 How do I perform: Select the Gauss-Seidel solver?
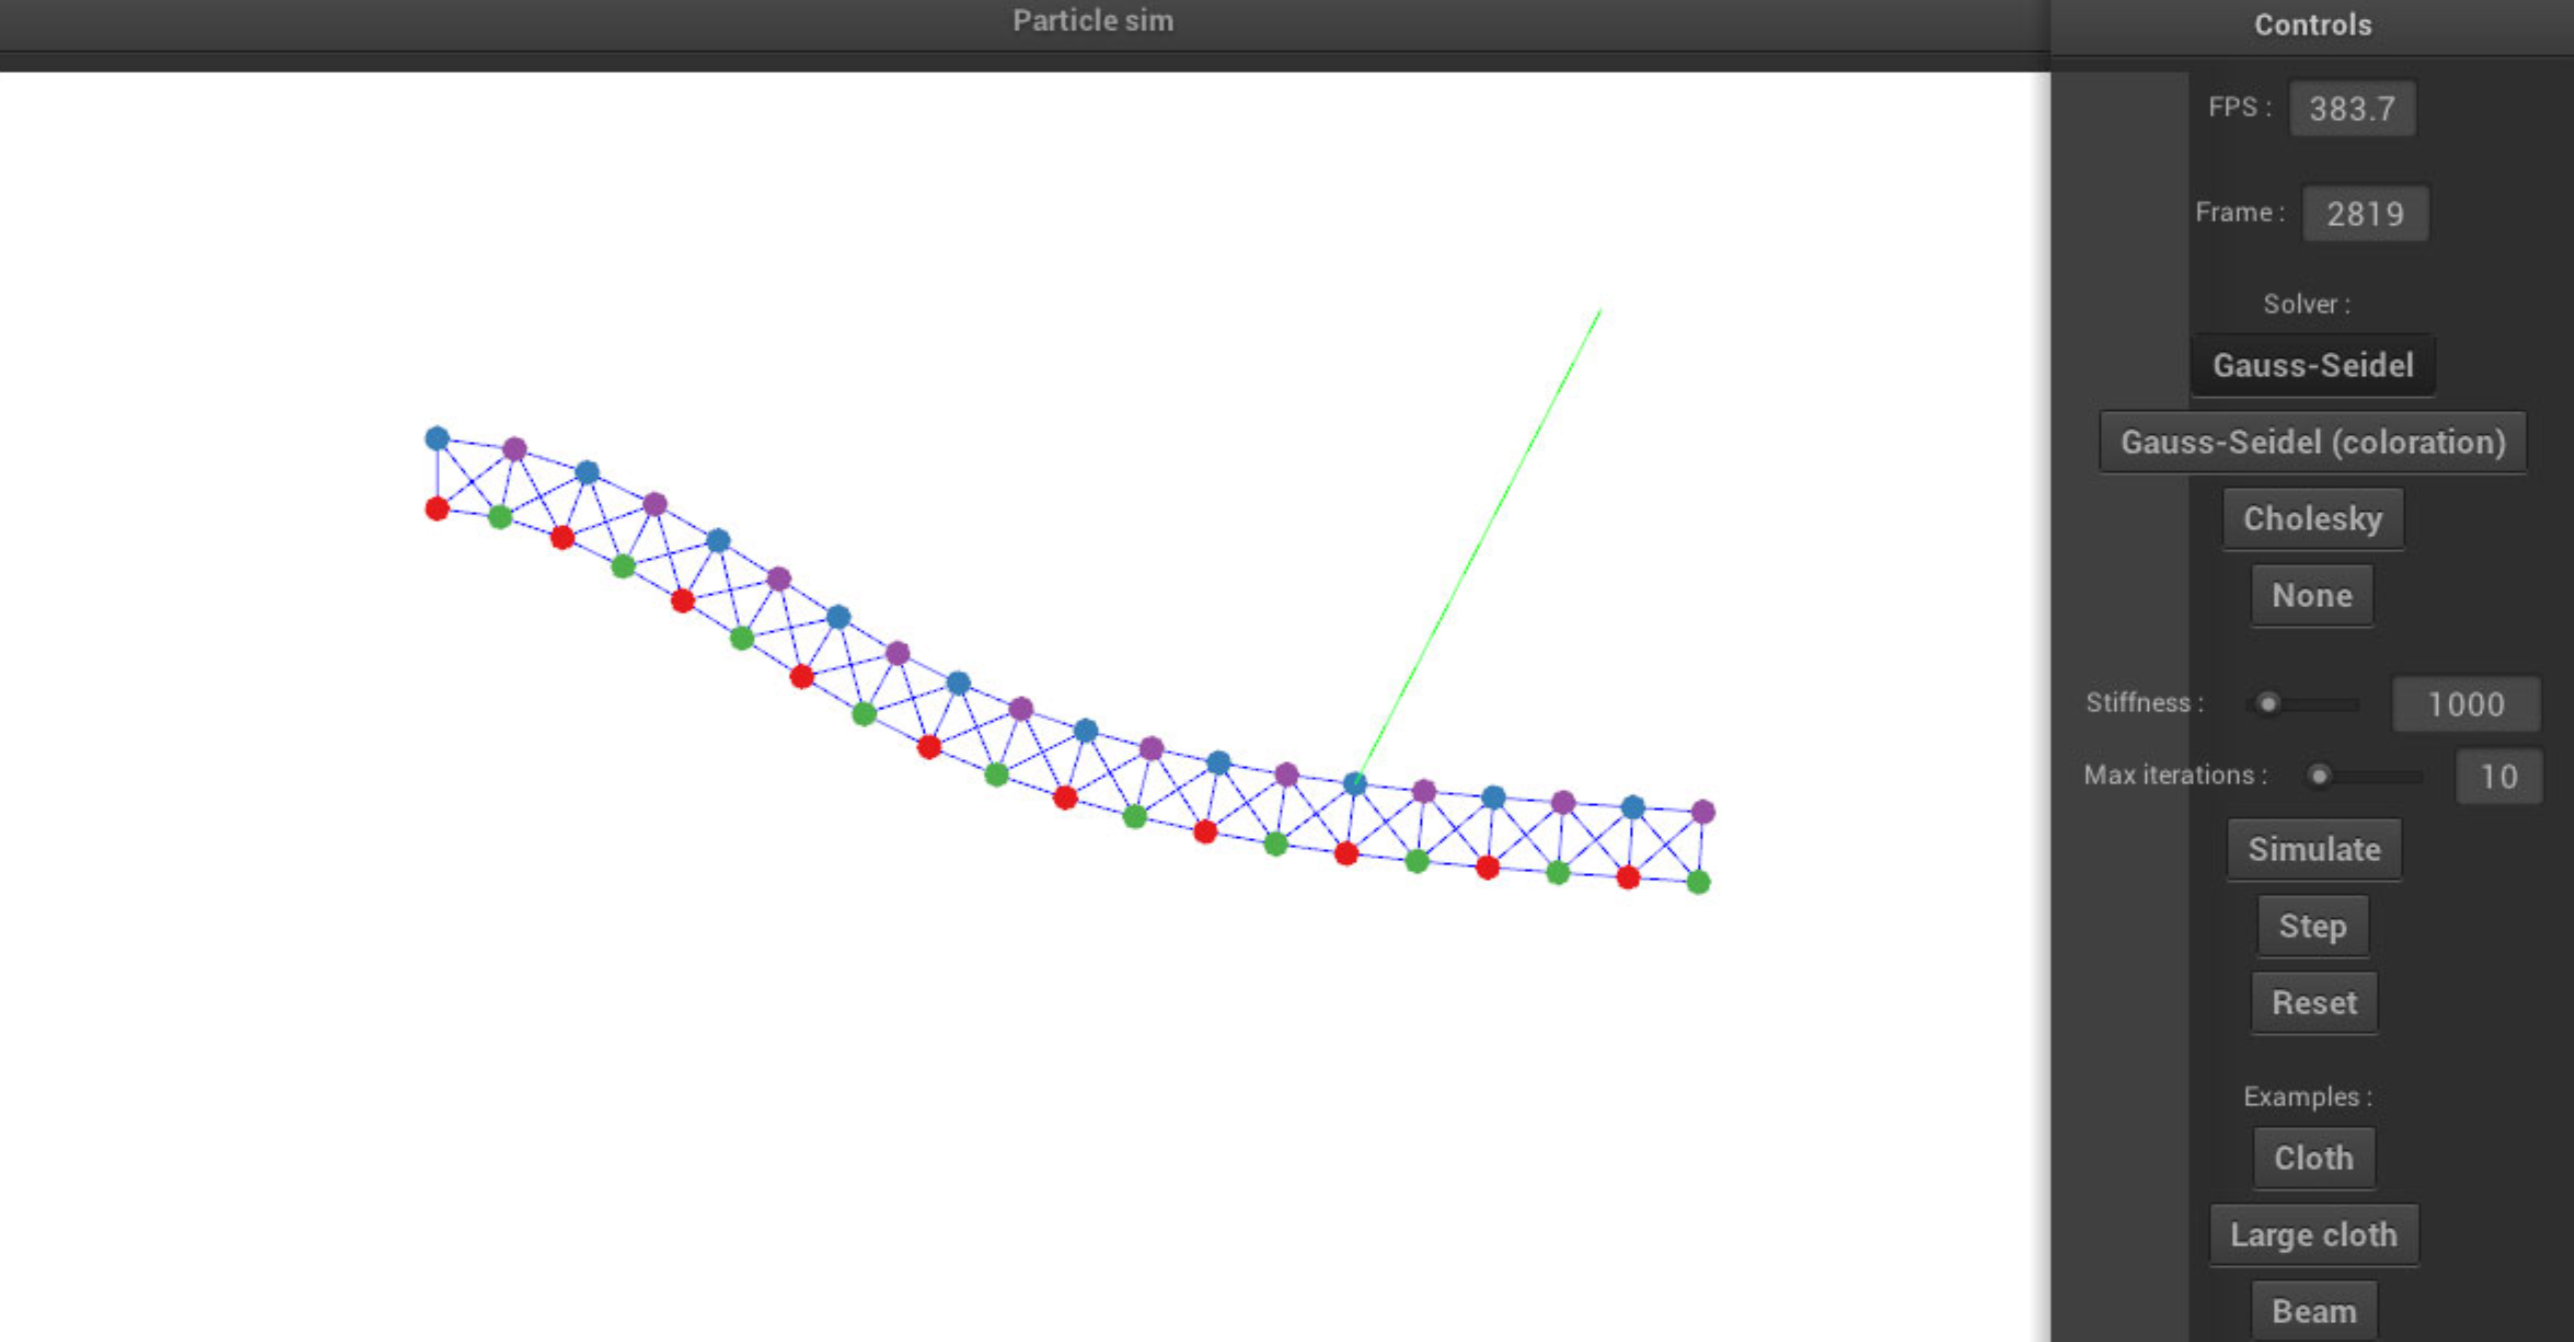pos(2312,364)
